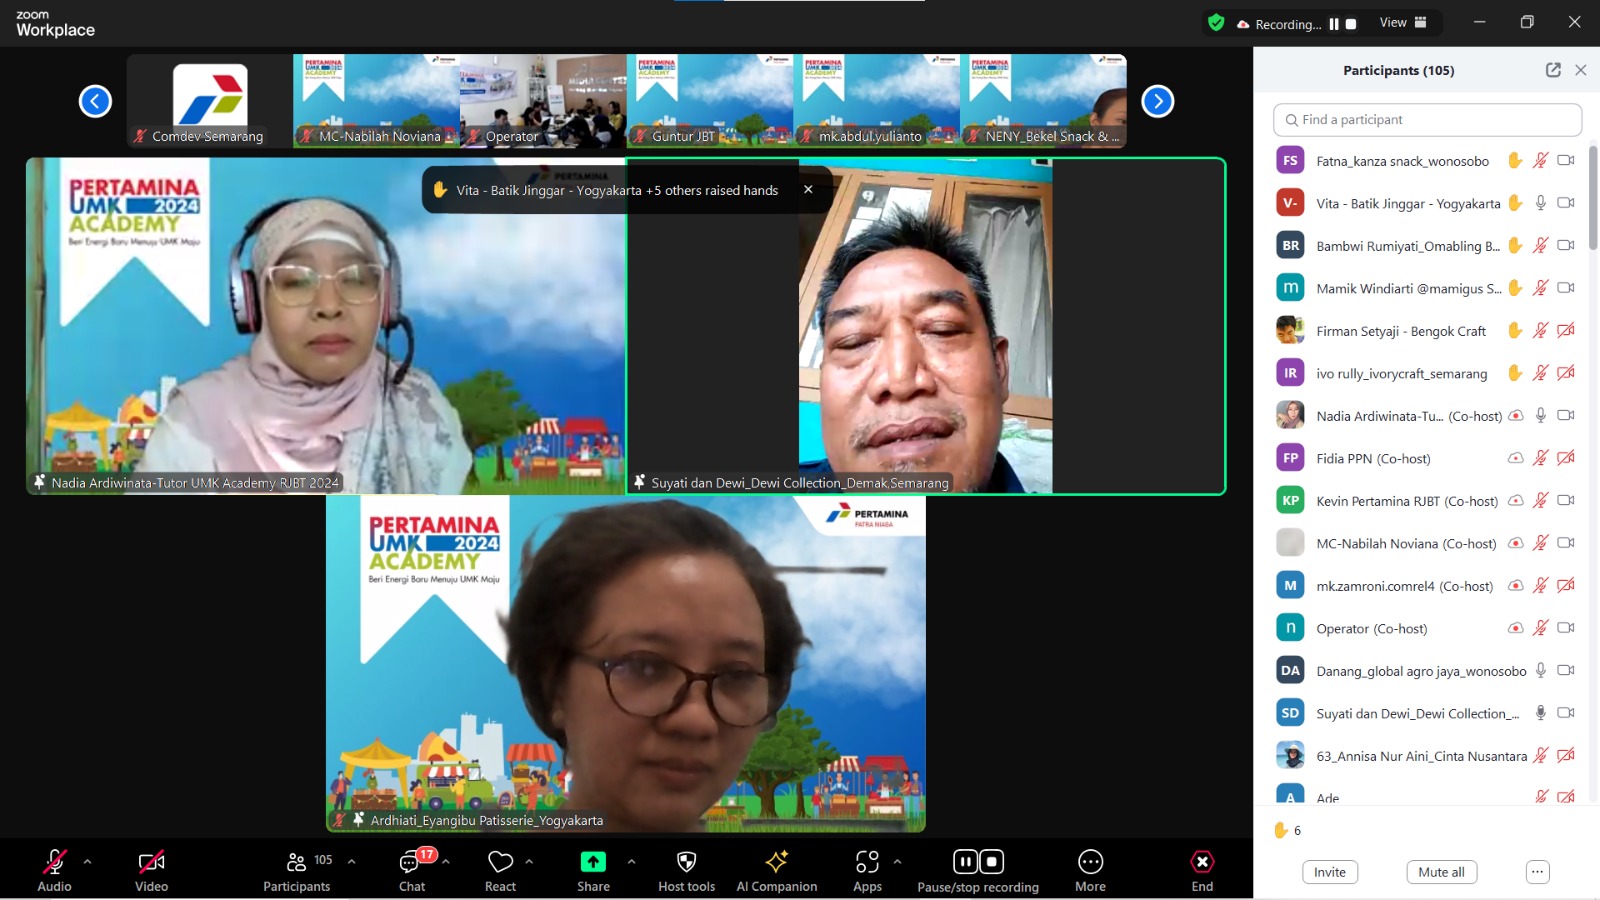Select Comdev Semarang video thumbnail

click(209, 101)
